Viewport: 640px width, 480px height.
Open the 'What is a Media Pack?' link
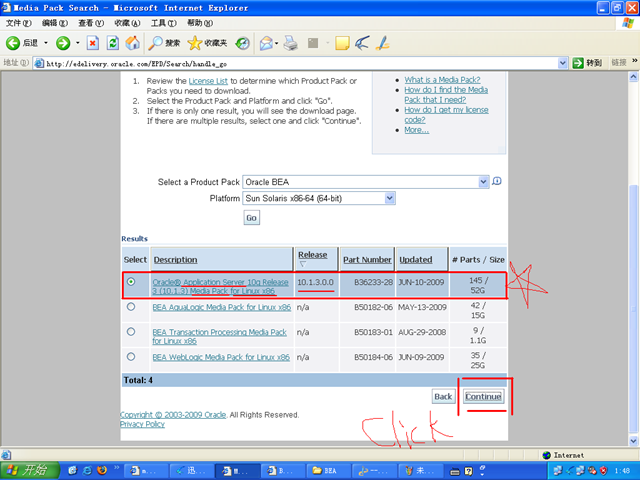442,79
